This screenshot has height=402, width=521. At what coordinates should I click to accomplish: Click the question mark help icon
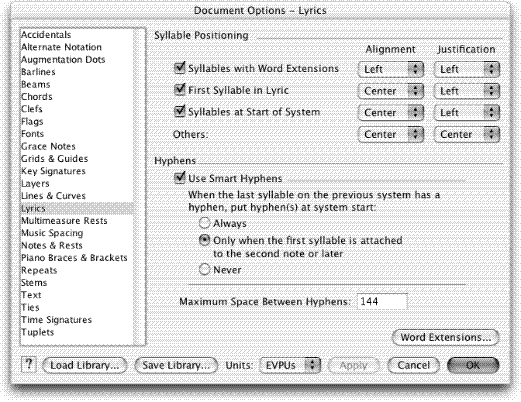coord(29,364)
